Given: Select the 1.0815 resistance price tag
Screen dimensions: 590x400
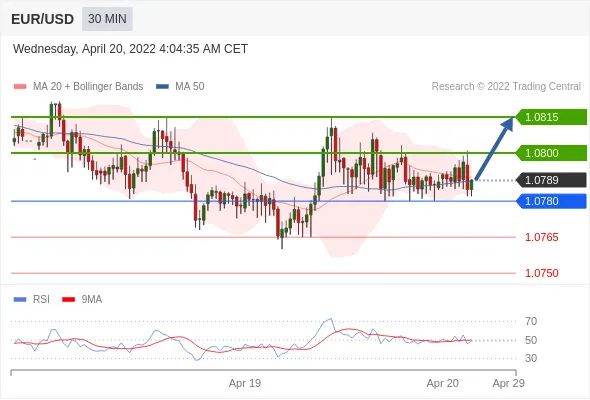Looking at the screenshot, I should click(x=551, y=117).
